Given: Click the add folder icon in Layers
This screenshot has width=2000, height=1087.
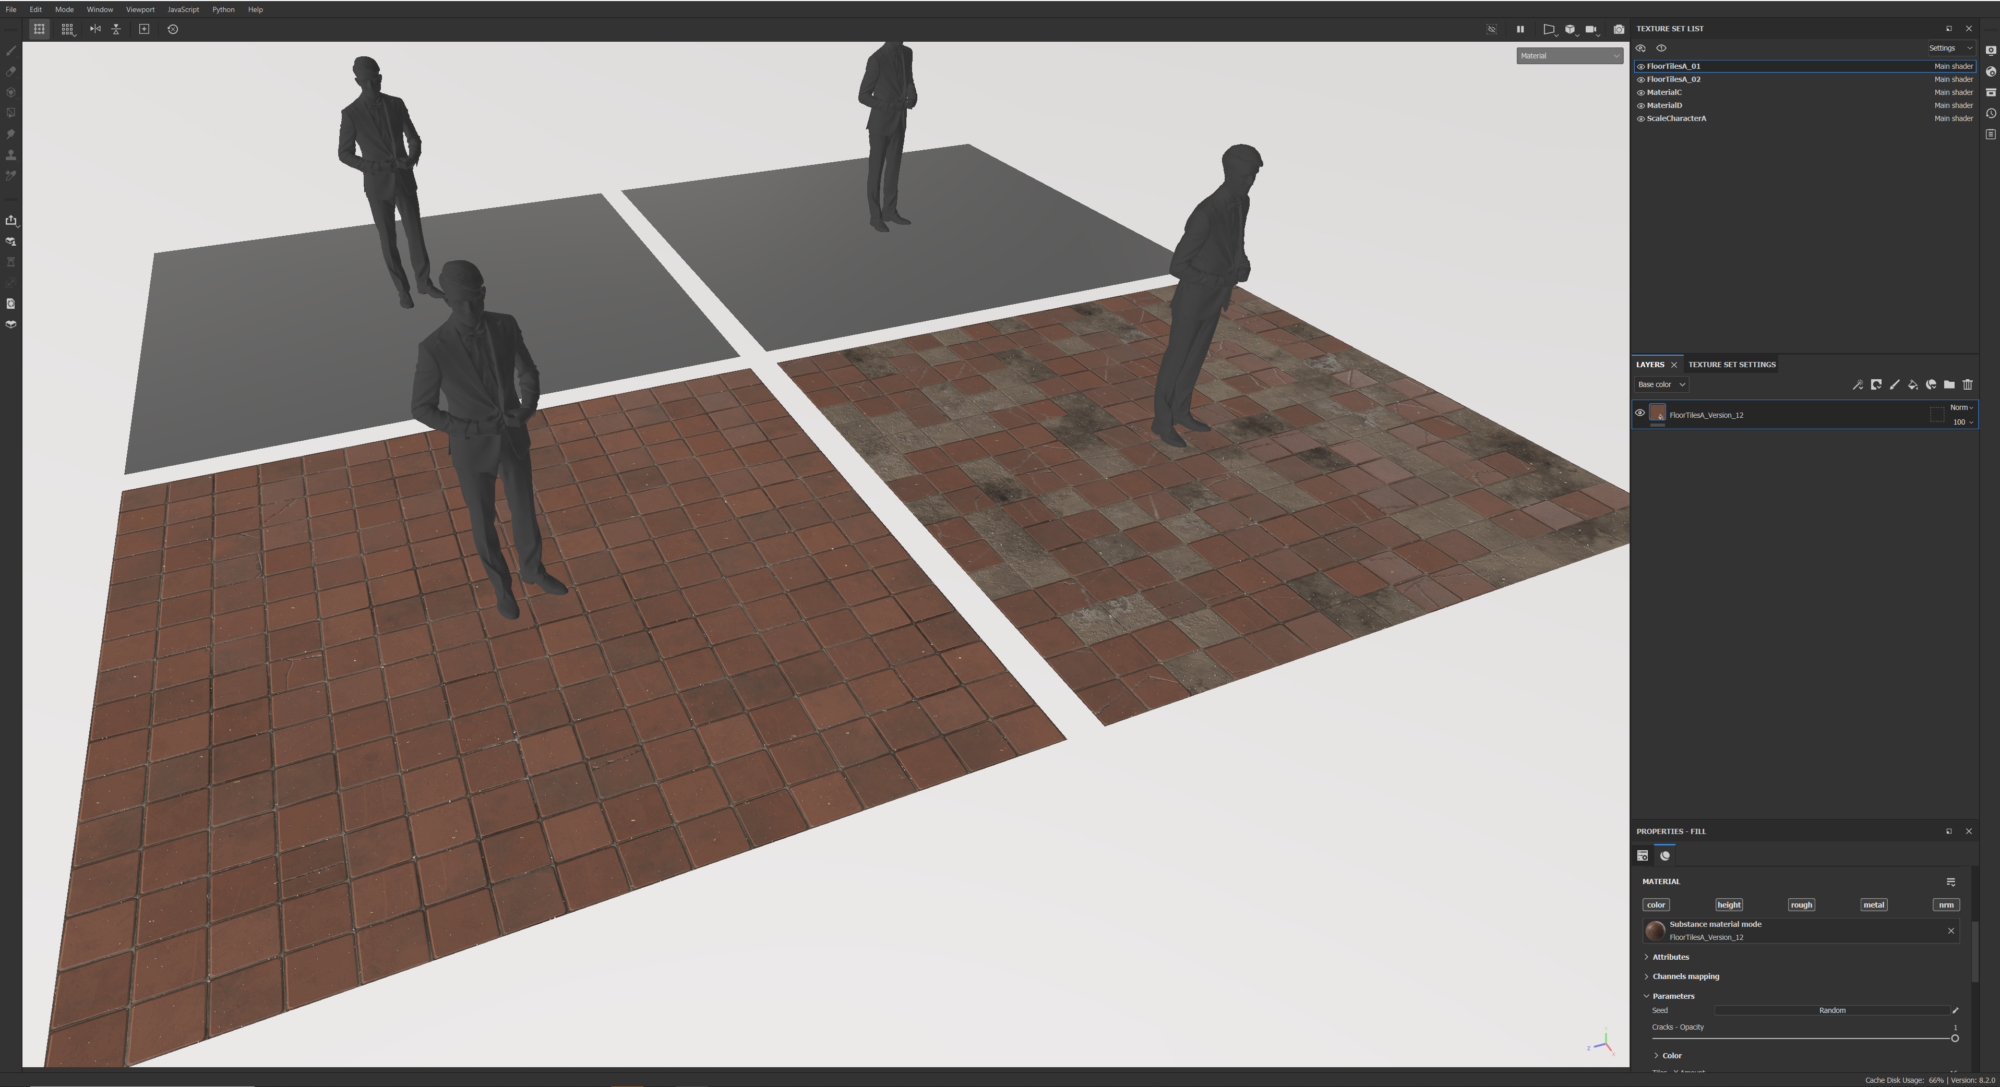Looking at the screenshot, I should pyautogui.click(x=1949, y=385).
